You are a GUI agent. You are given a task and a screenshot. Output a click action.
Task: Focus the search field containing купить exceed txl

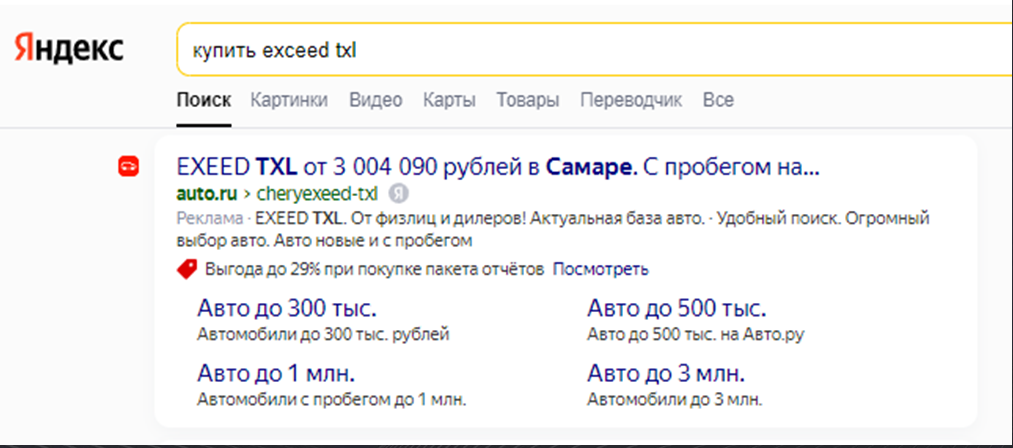tap(594, 50)
